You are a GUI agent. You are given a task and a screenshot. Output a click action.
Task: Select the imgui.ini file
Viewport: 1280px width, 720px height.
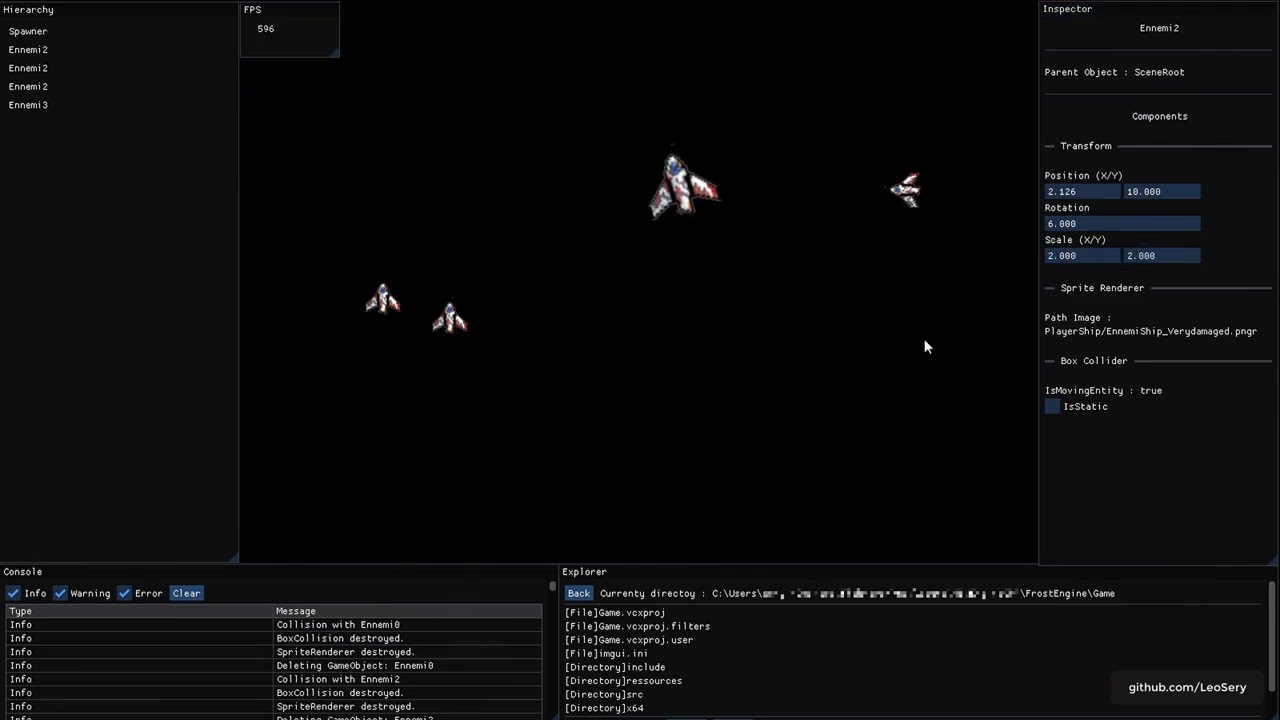(606, 653)
